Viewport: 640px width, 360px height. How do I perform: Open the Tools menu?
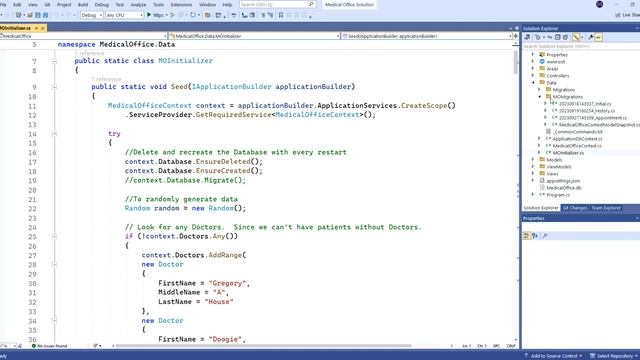tap(158, 4)
